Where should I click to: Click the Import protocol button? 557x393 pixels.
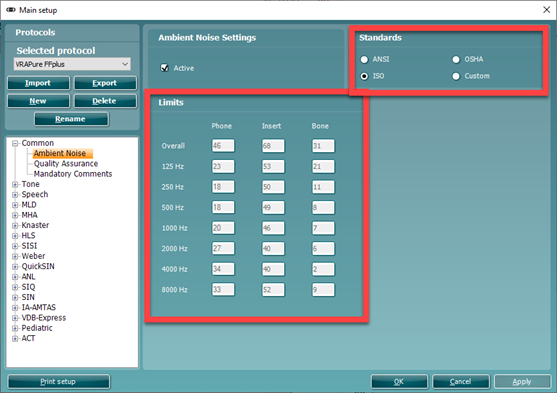click(38, 83)
